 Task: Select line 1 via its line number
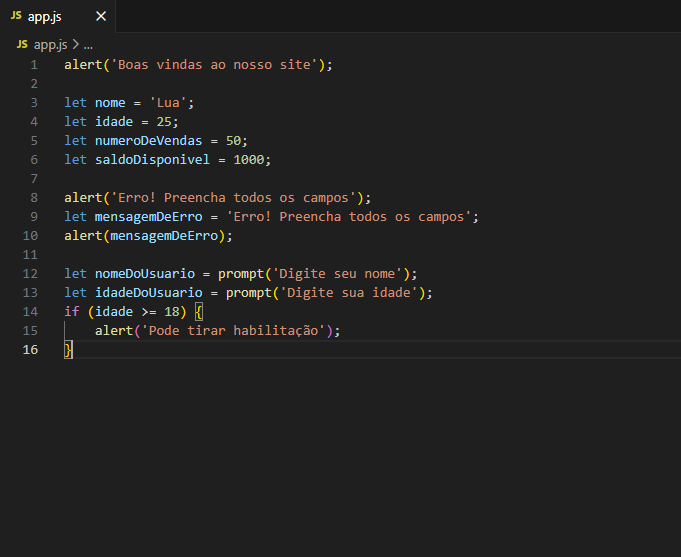point(33,65)
